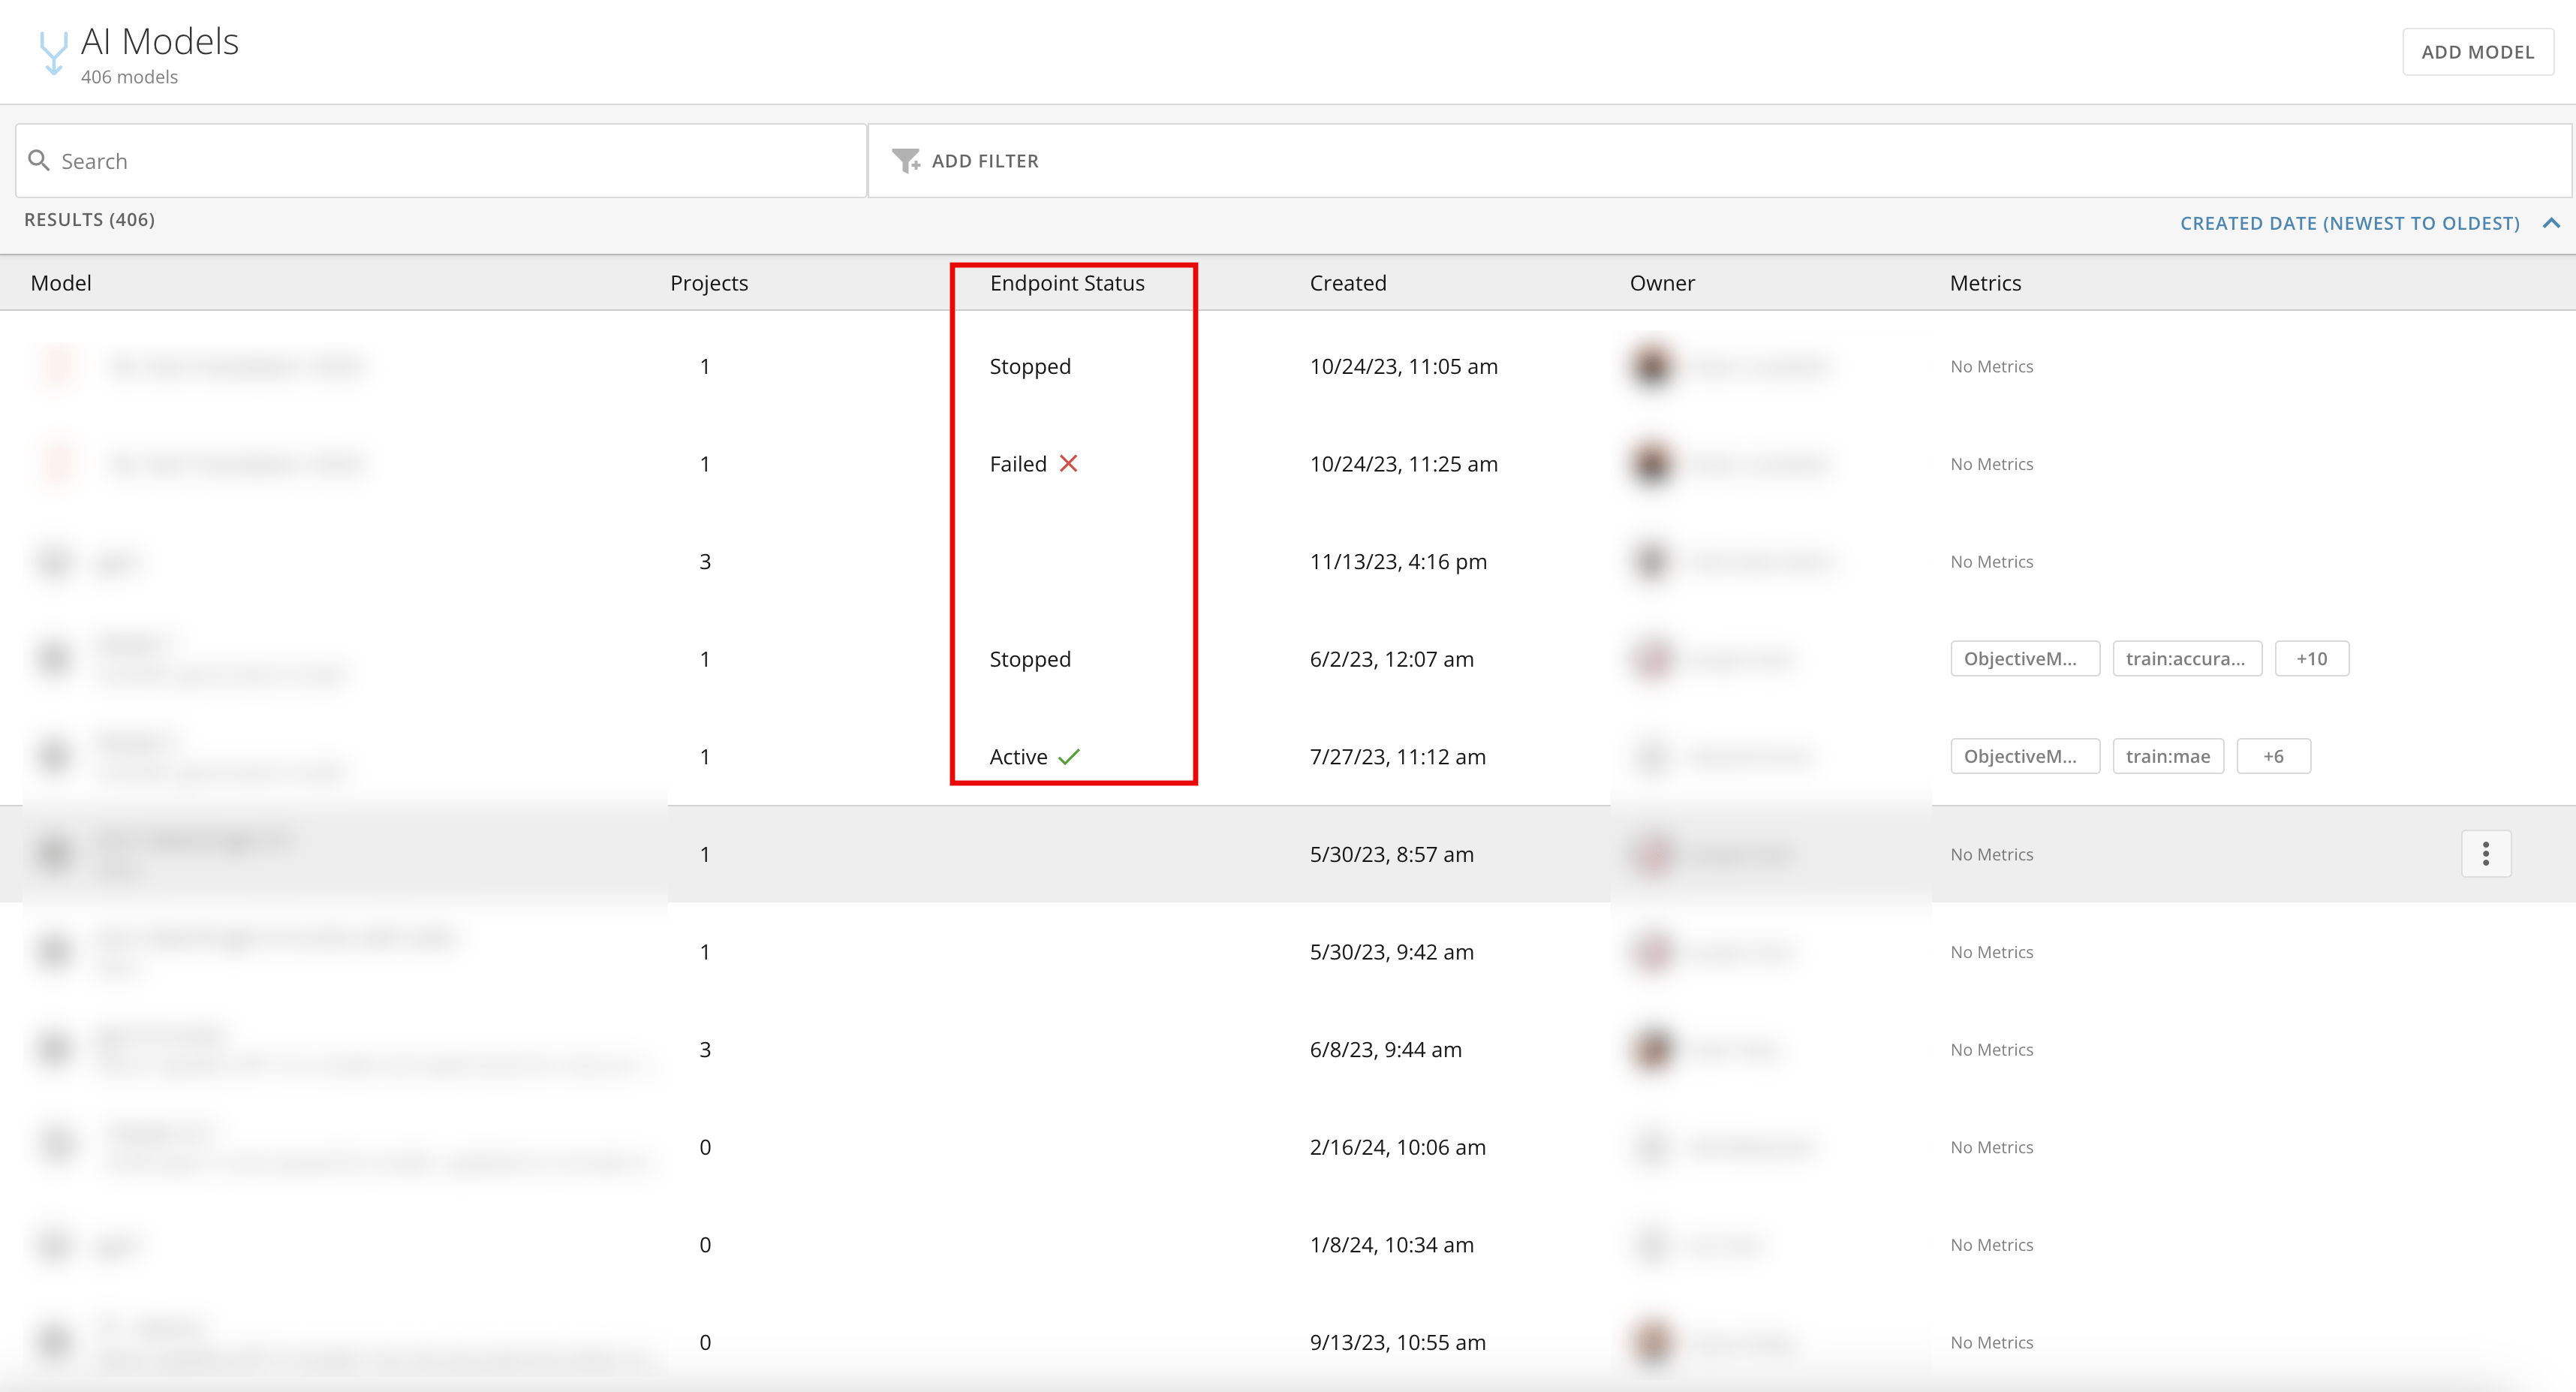Image resolution: width=2576 pixels, height=1392 pixels.
Task: Click owner avatar in the 10/24/23 11:05 am row
Action: click(x=1652, y=366)
